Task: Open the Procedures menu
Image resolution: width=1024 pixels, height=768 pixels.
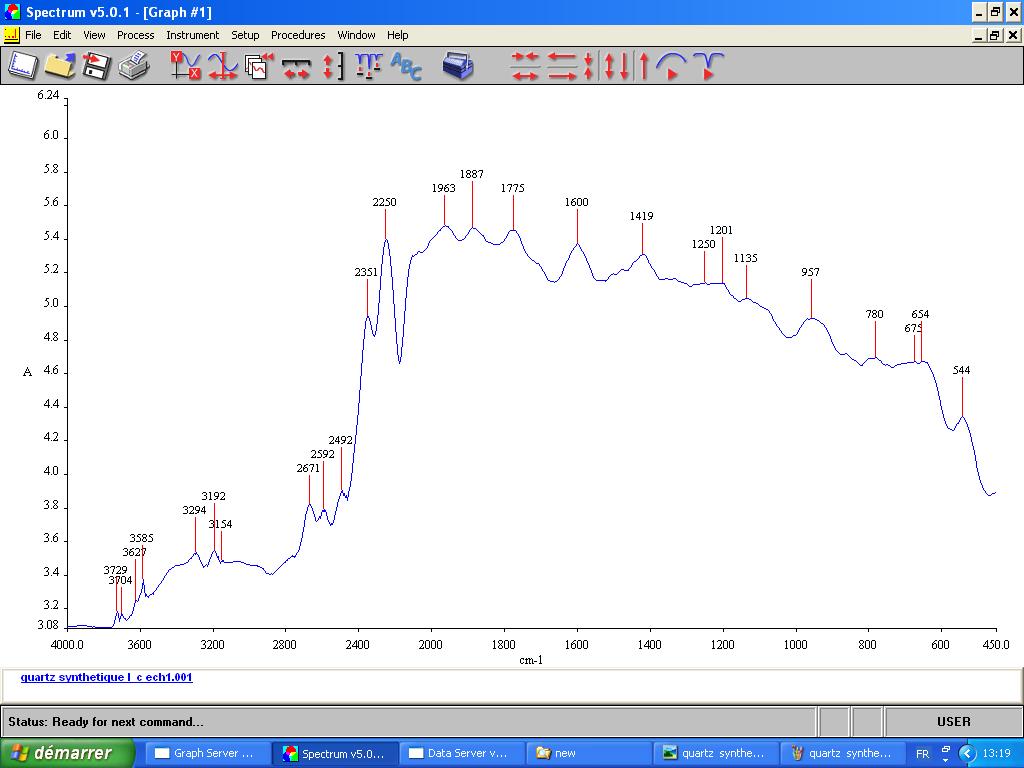Action: point(298,35)
